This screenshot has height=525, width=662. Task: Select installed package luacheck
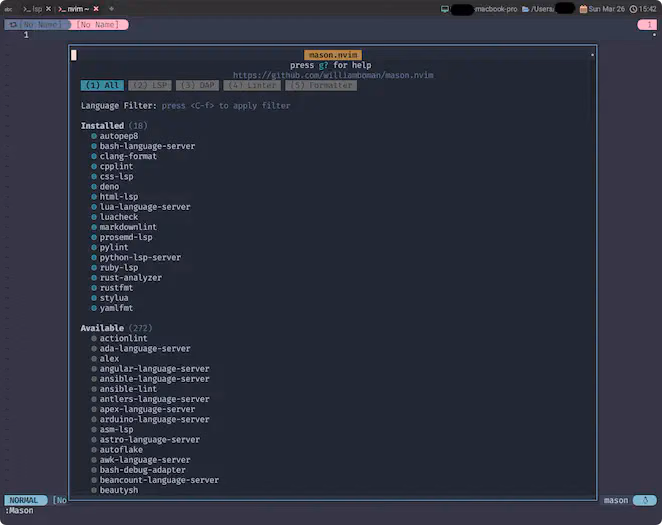119,217
